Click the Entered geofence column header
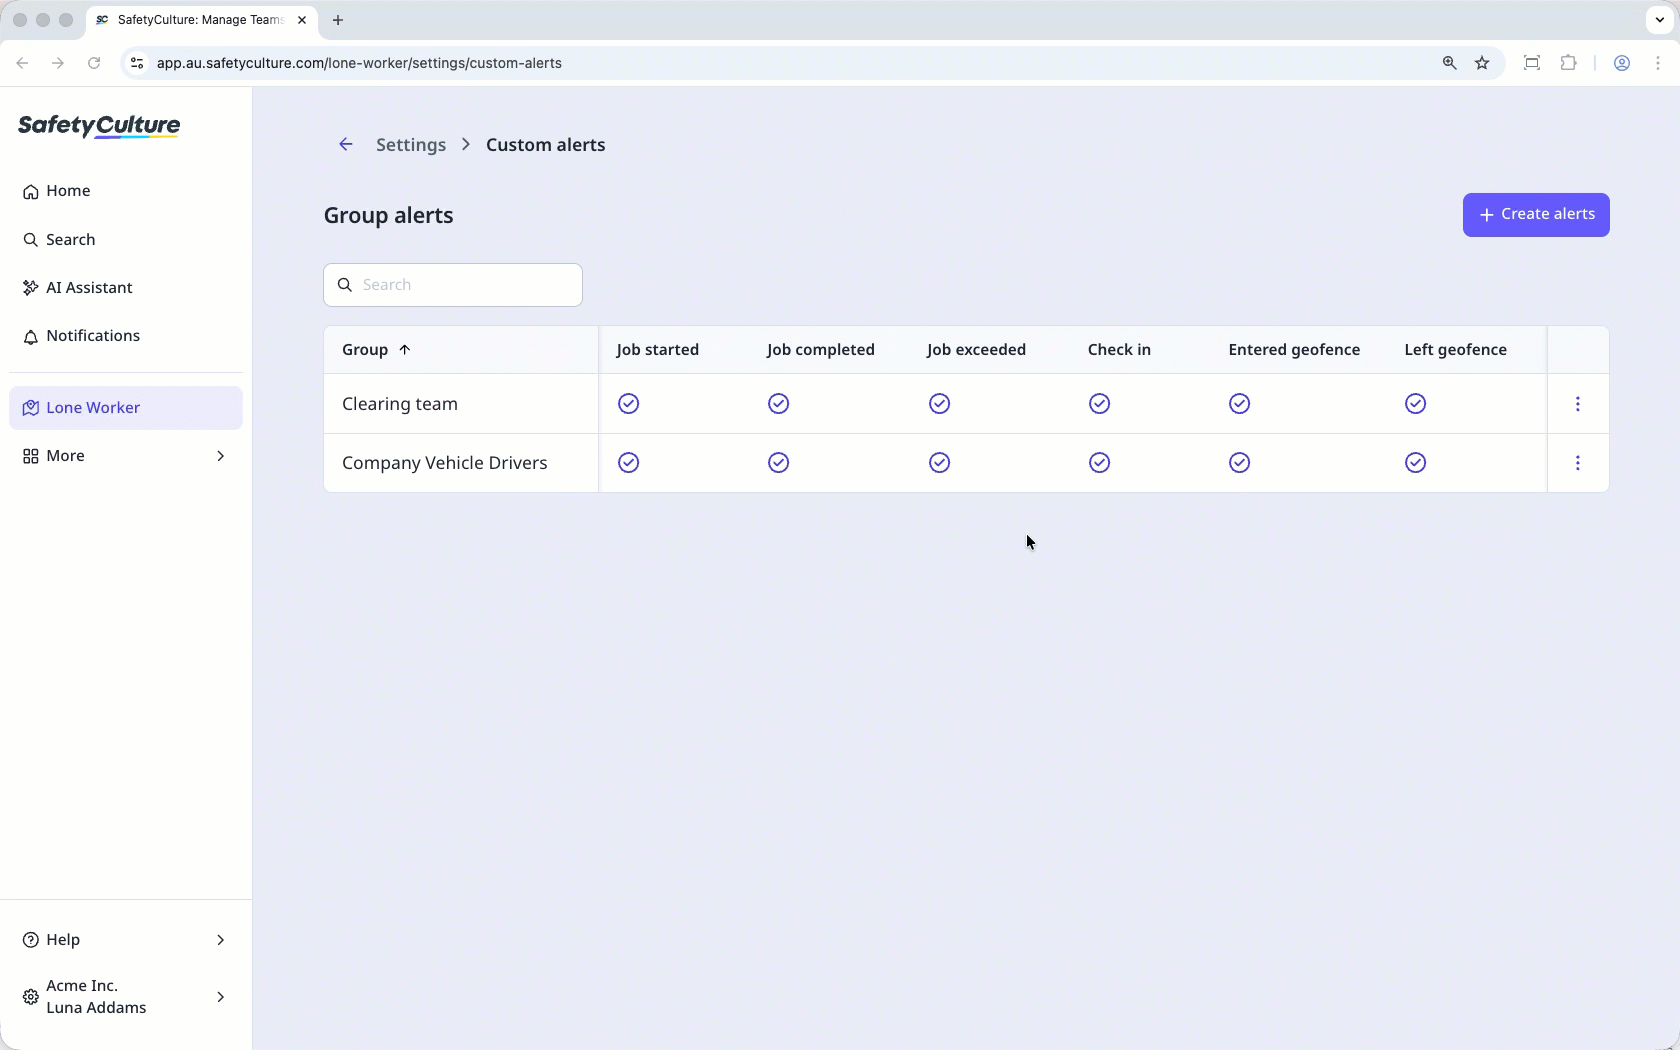 [1294, 350]
